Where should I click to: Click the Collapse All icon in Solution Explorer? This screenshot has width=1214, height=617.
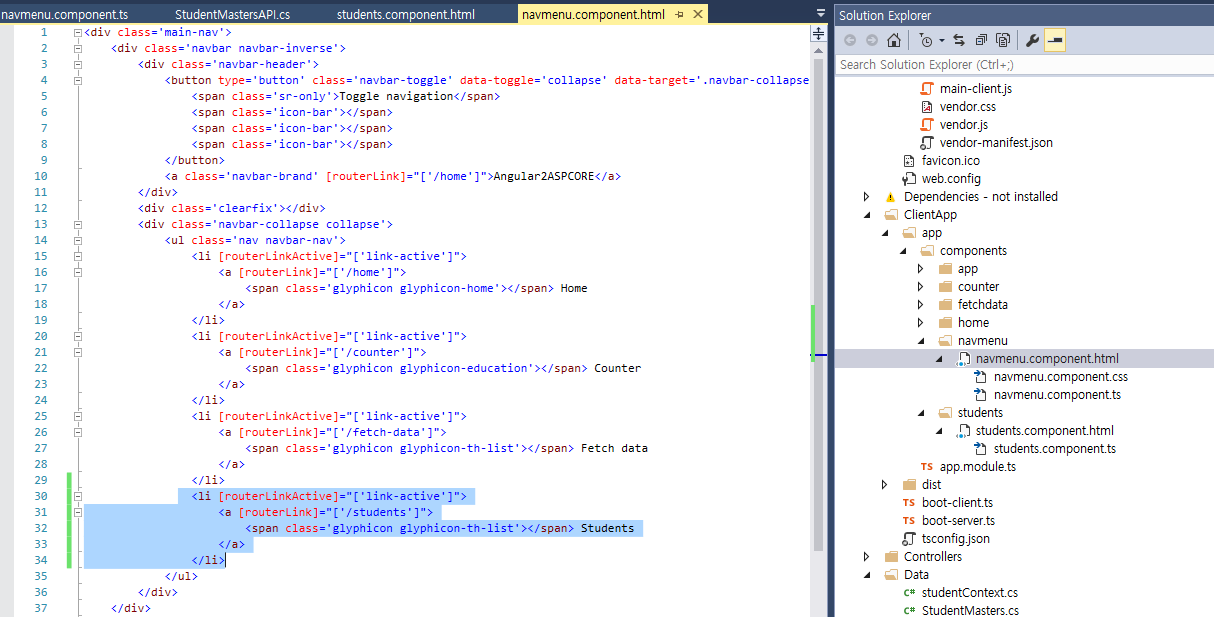[x=981, y=41]
